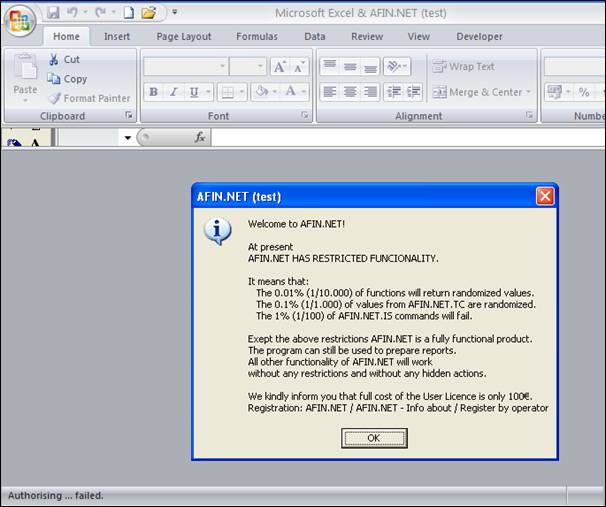Open the Font Color dropdown arrow
606x507 pixels.
(x=304, y=92)
